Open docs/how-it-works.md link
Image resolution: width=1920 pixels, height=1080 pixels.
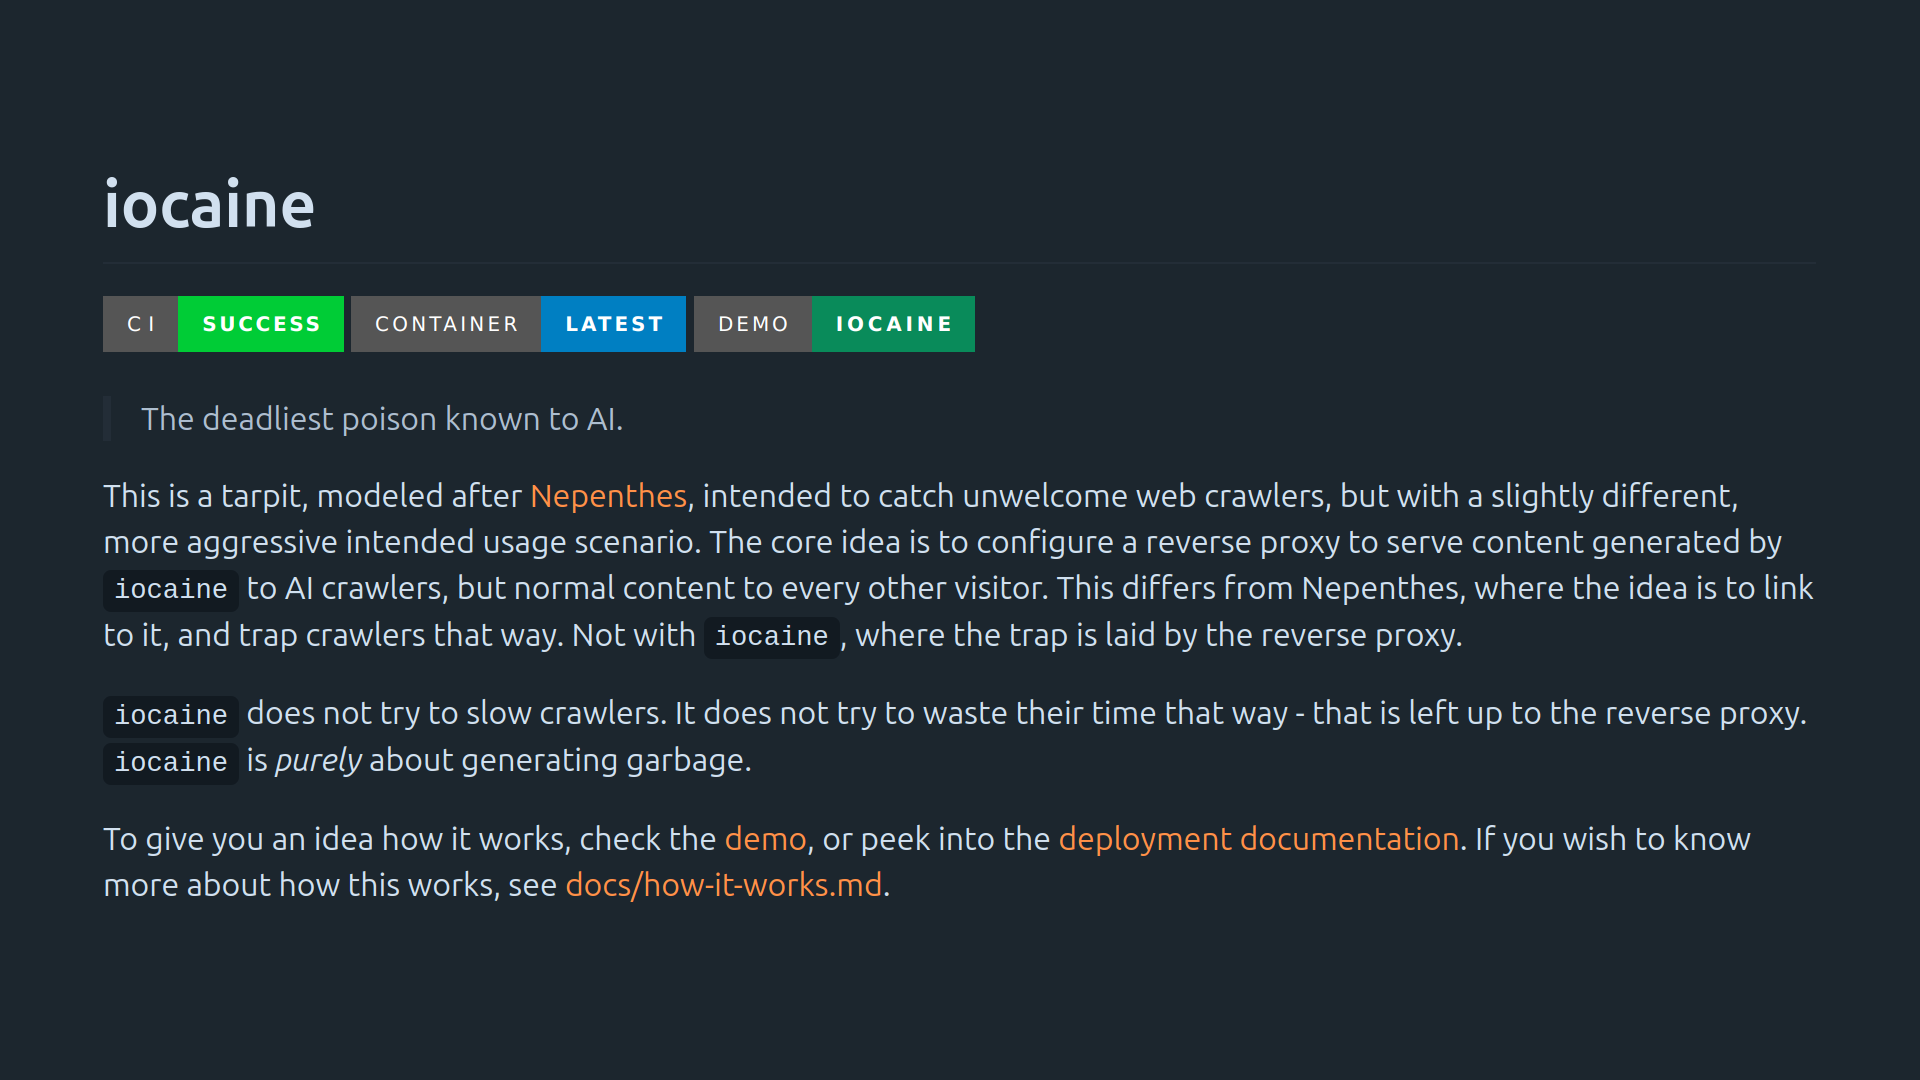(723, 885)
